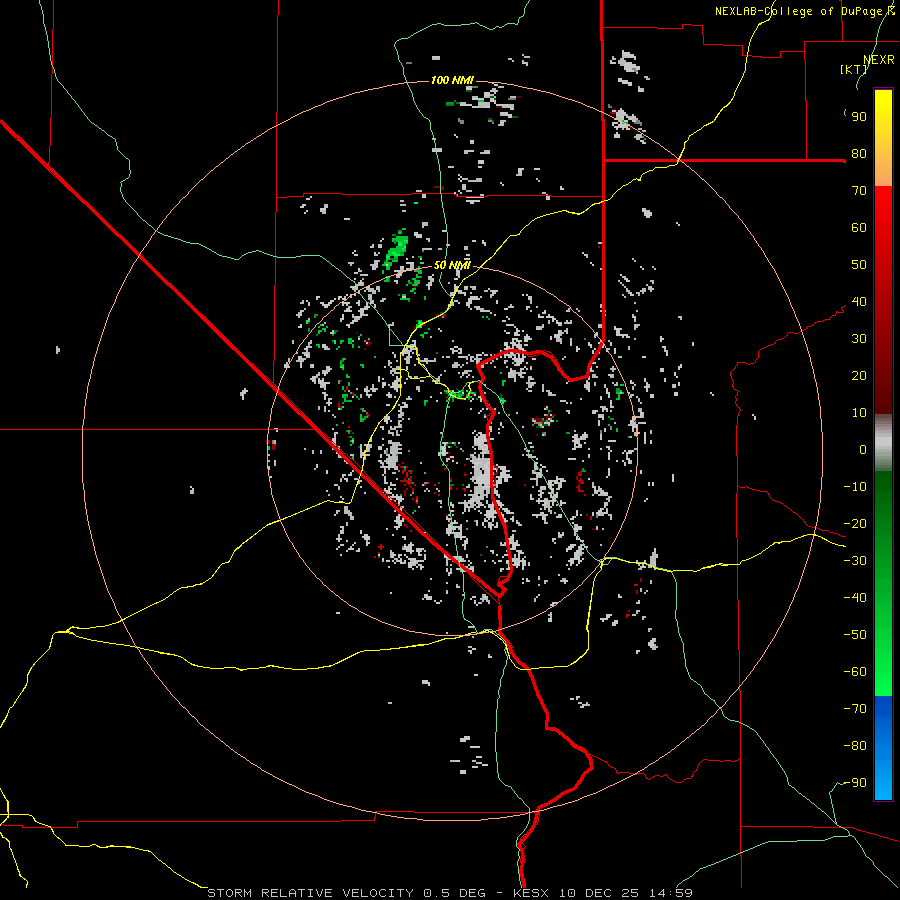
Task: Select the positive "60" scale value
Action: coord(859,228)
